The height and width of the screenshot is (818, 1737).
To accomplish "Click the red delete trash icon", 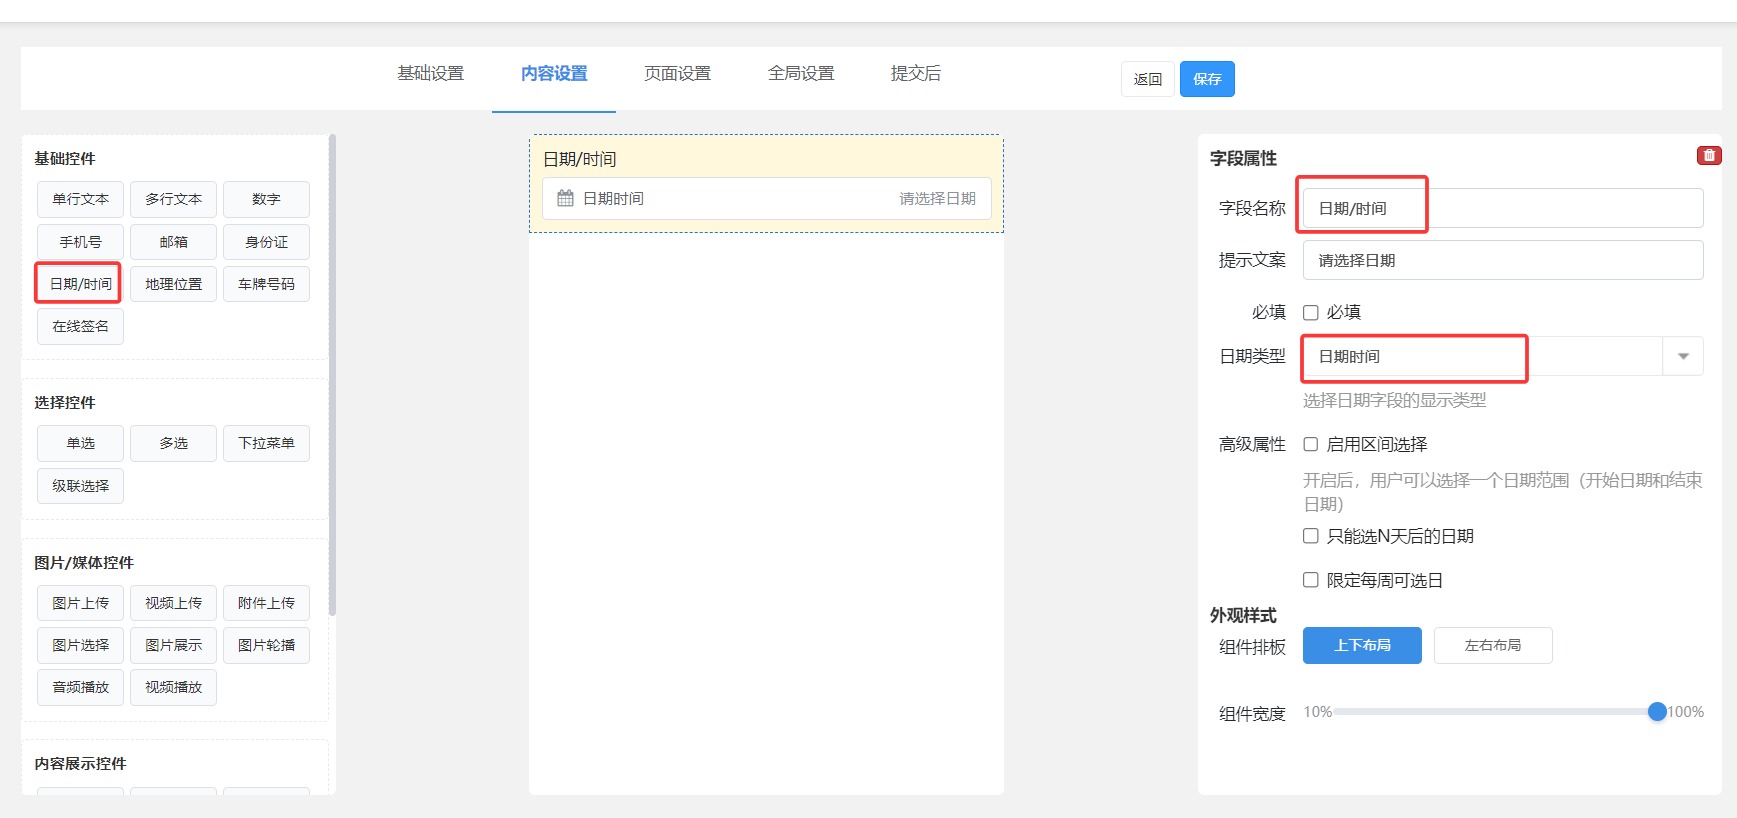I will point(1709,155).
